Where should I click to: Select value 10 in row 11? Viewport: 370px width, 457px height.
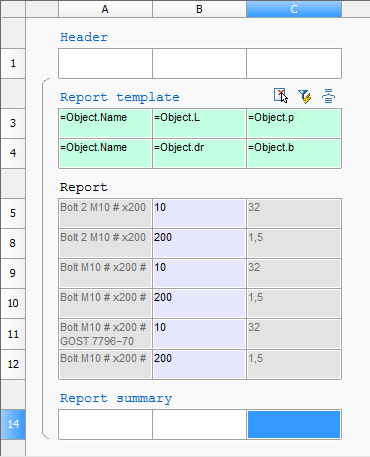click(x=199, y=334)
